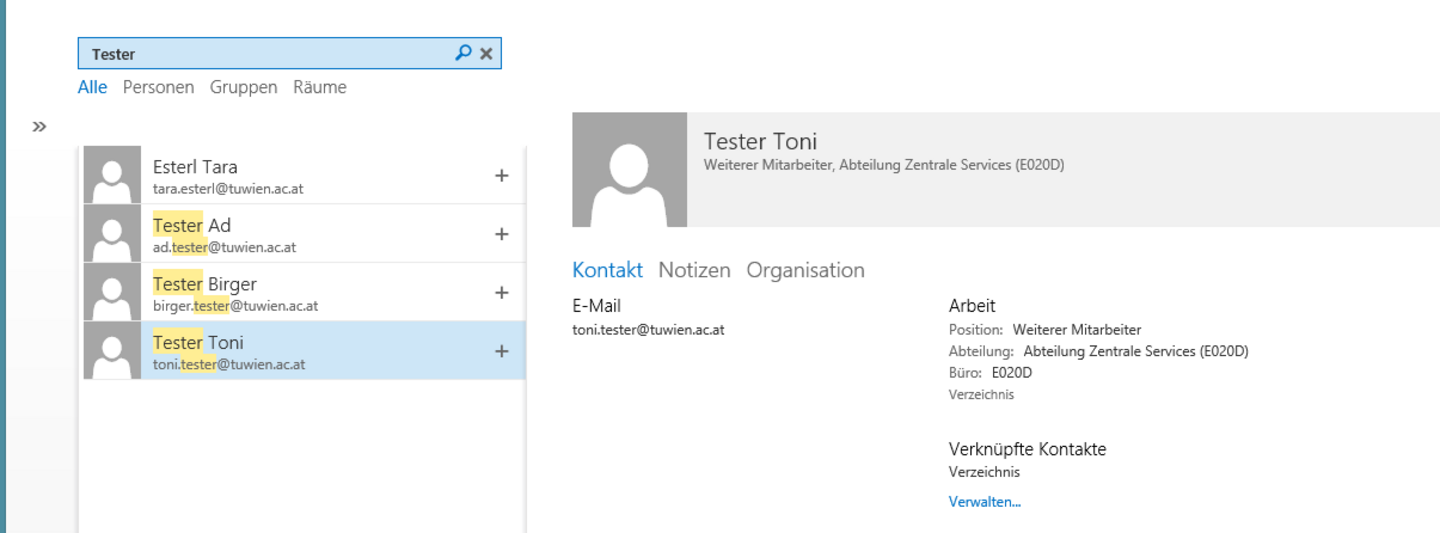Screen dimensions: 1440x533
Task: Filter results by Gruppen
Action: 244,87
